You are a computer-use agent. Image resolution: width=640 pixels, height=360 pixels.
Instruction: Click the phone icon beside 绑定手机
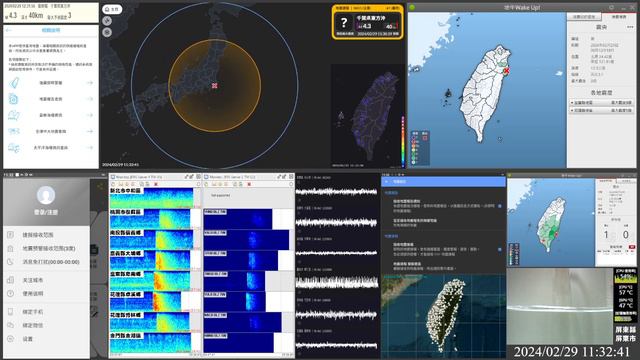click(11, 312)
